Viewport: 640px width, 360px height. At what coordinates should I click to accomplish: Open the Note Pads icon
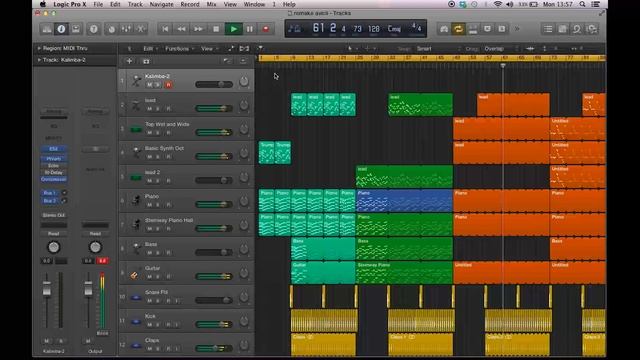(562, 29)
